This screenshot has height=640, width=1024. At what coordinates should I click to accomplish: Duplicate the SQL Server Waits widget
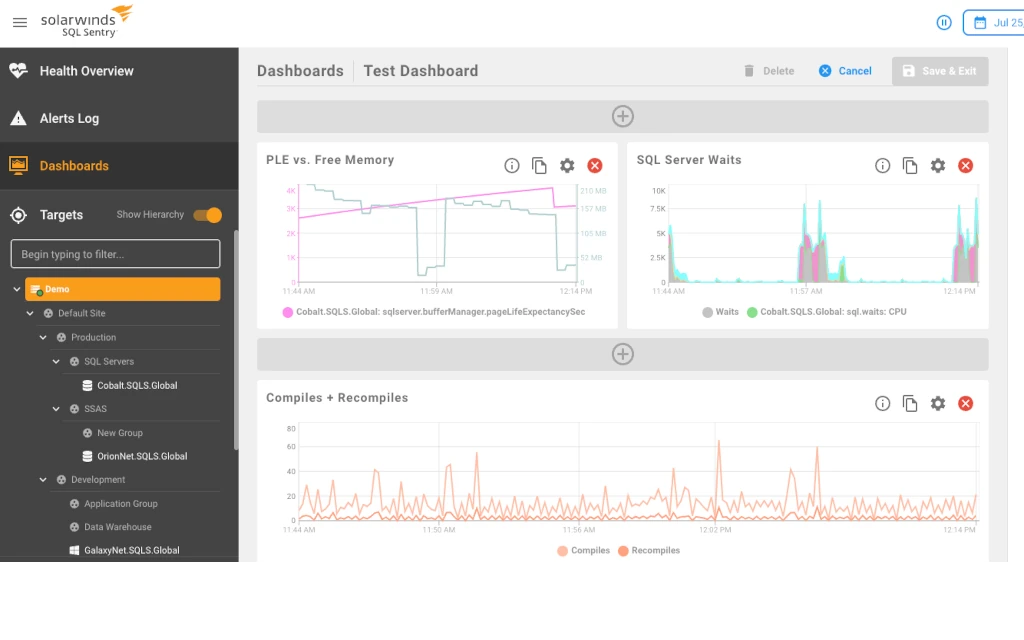[x=910, y=165]
